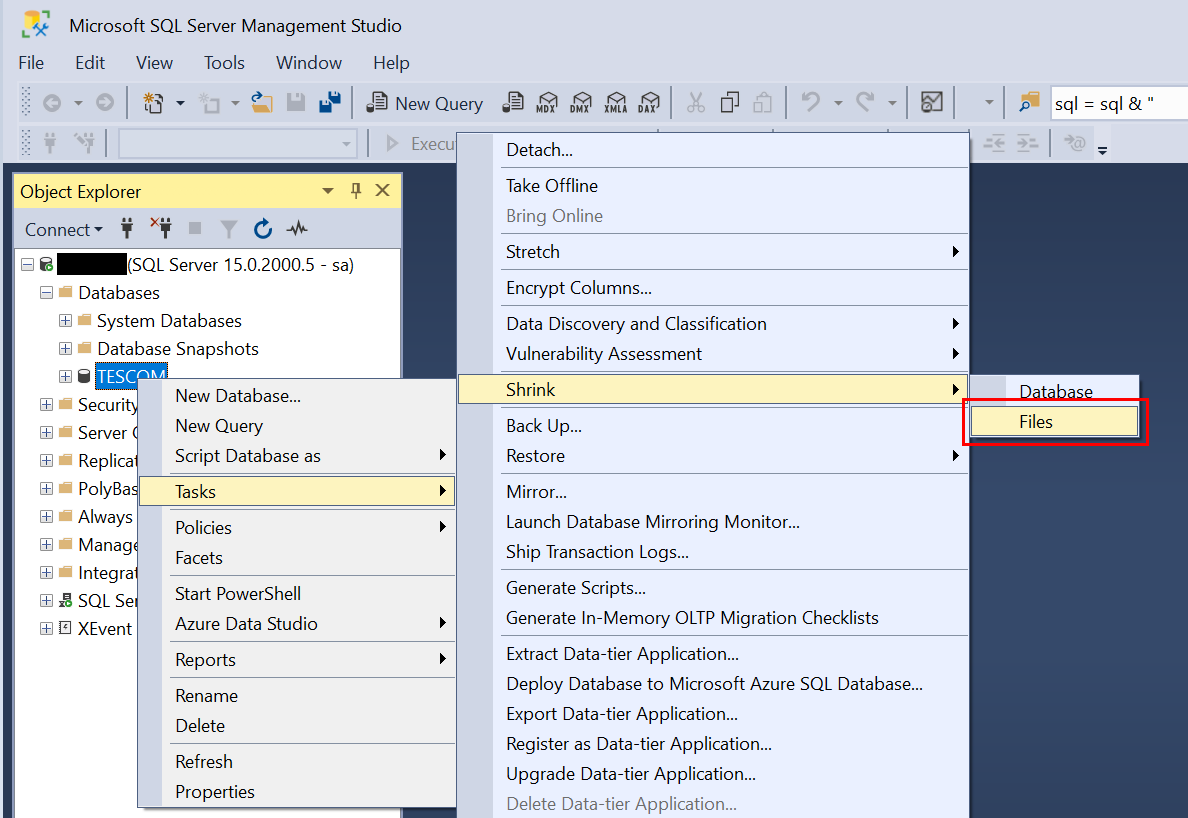Choose Files in the Shrink submenu

pyautogui.click(x=1054, y=422)
